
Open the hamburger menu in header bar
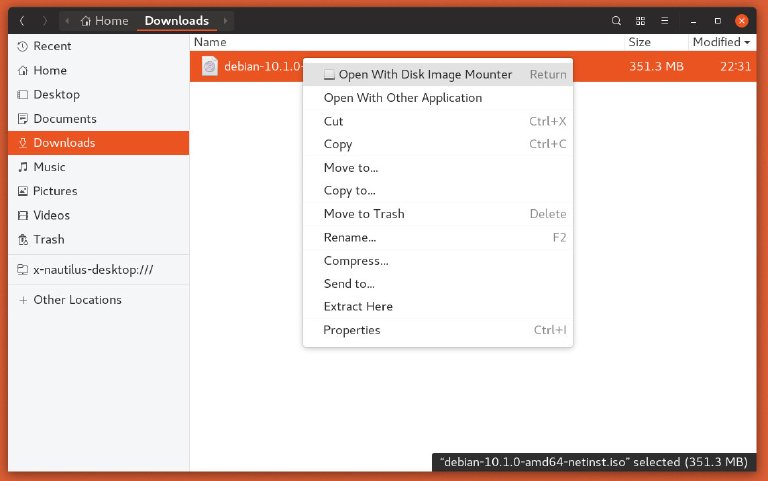tap(665, 20)
